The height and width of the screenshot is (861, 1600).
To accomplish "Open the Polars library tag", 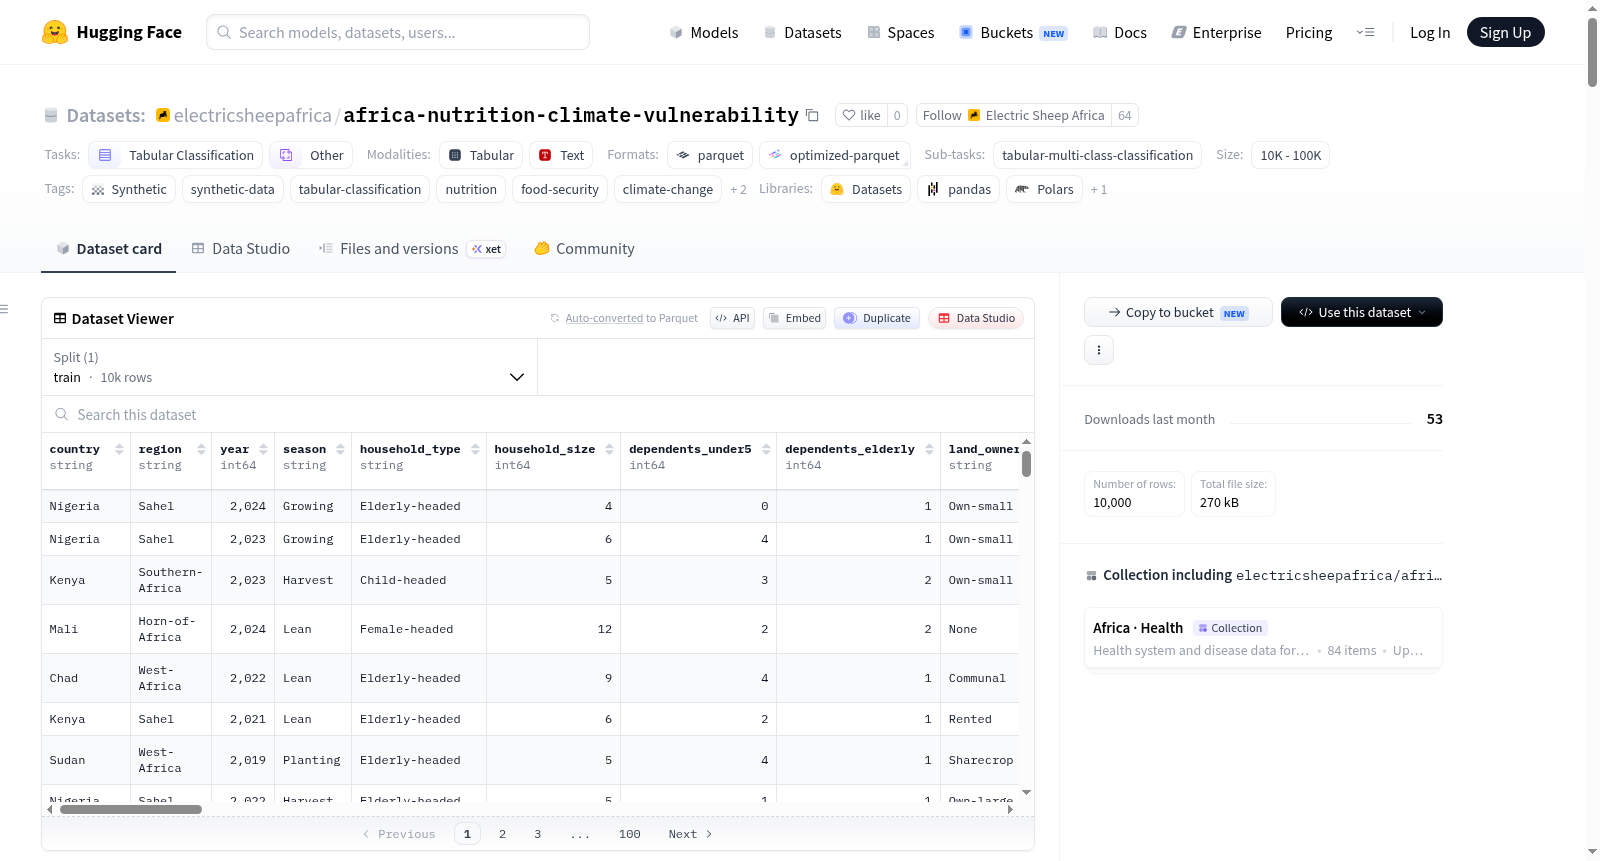I will click(1044, 189).
